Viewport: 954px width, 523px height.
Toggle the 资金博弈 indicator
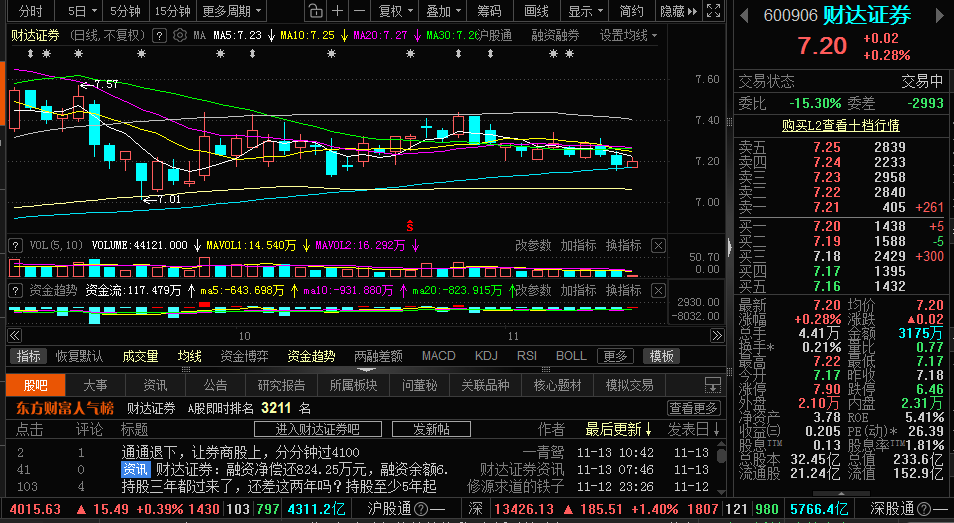click(245, 356)
